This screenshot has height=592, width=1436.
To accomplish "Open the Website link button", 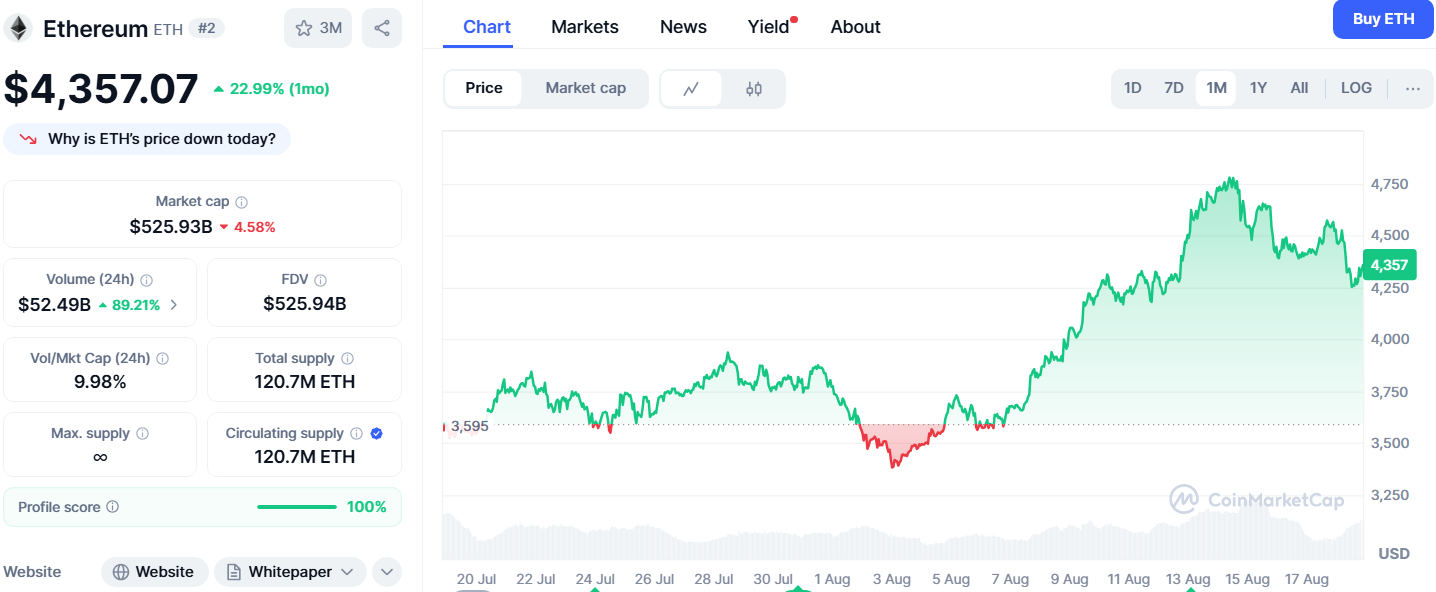I will (154, 572).
